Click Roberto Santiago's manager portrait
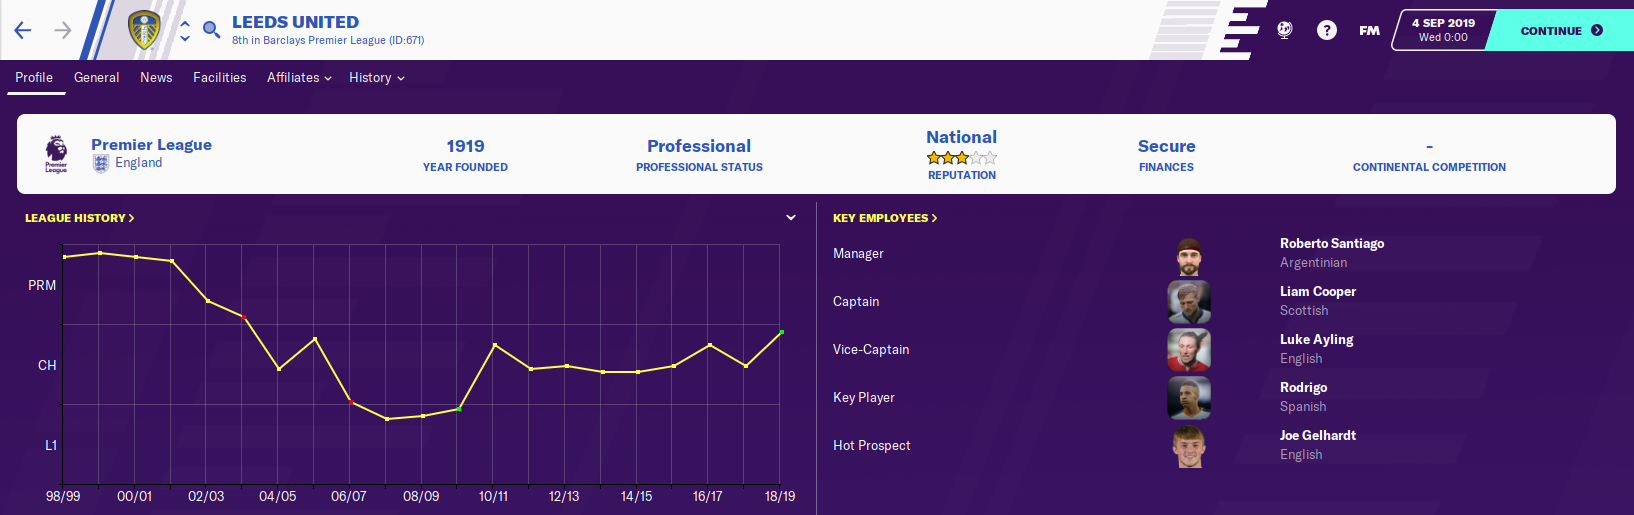Image resolution: width=1634 pixels, height=515 pixels. click(x=1189, y=257)
